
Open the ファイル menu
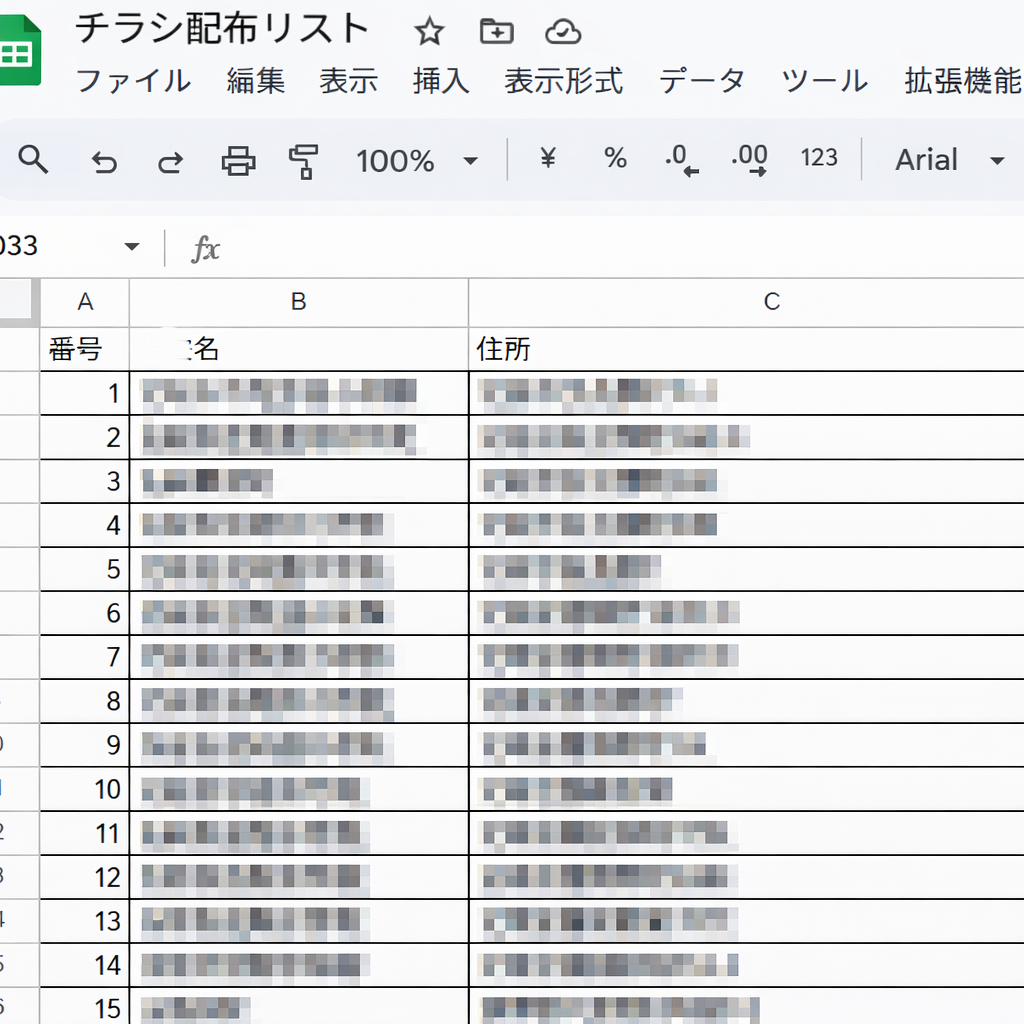133,80
